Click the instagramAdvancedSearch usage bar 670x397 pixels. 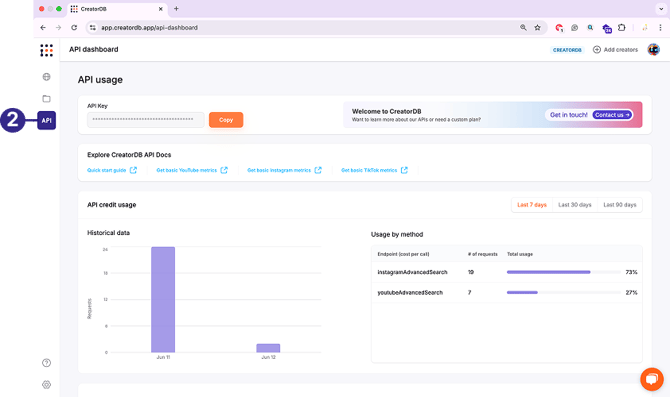click(564, 272)
